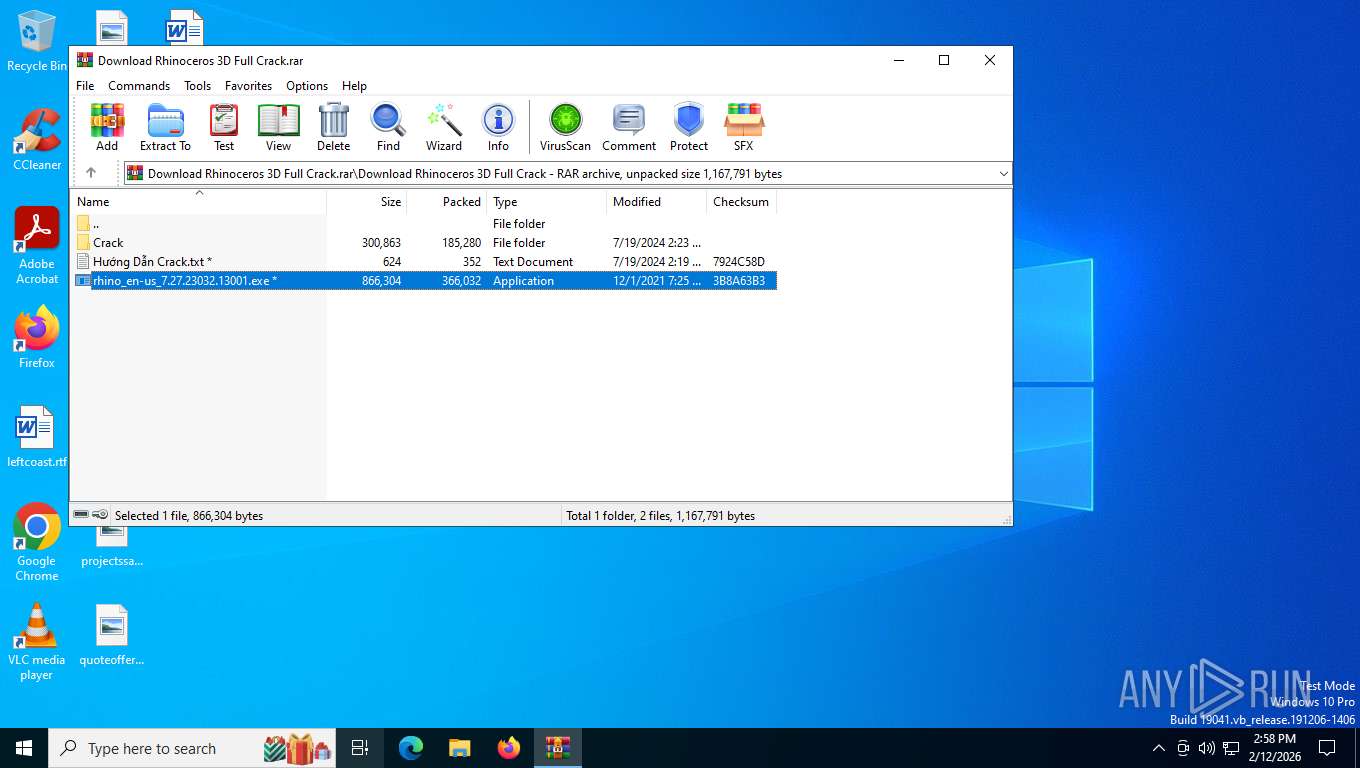Click checksum 7924C58D cell
The width and height of the screenshot is (1360, 768).
(x=739, y=261)
